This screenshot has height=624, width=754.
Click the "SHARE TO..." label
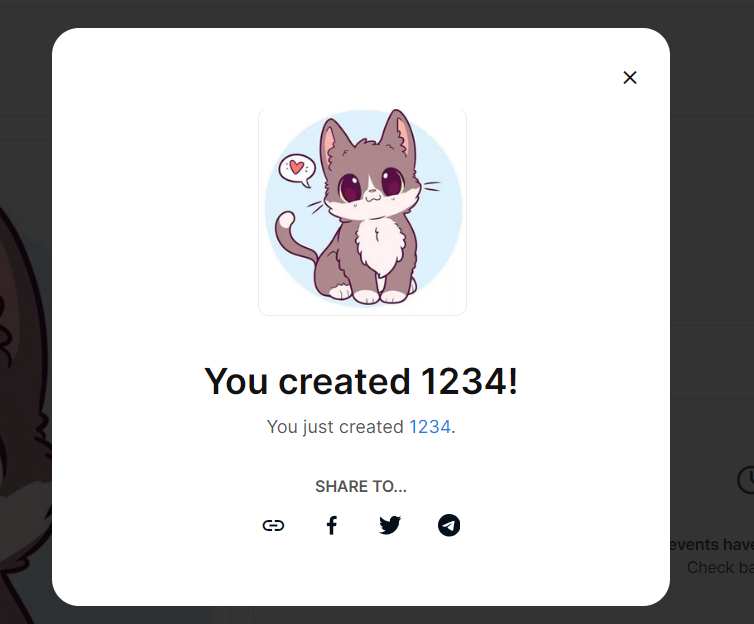(x=361, y=487)
